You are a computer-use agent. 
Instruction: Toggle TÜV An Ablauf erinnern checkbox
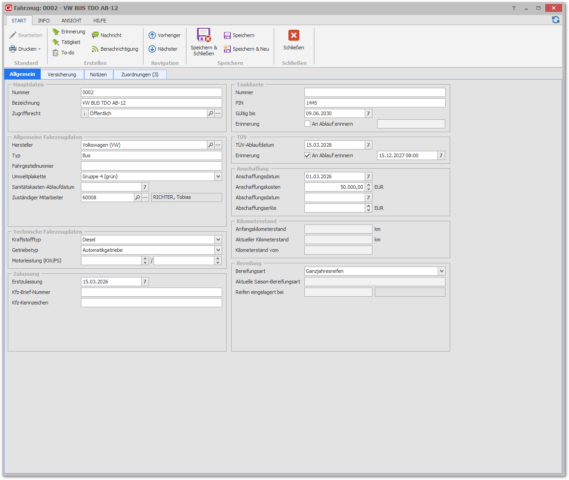coord(307,156)
